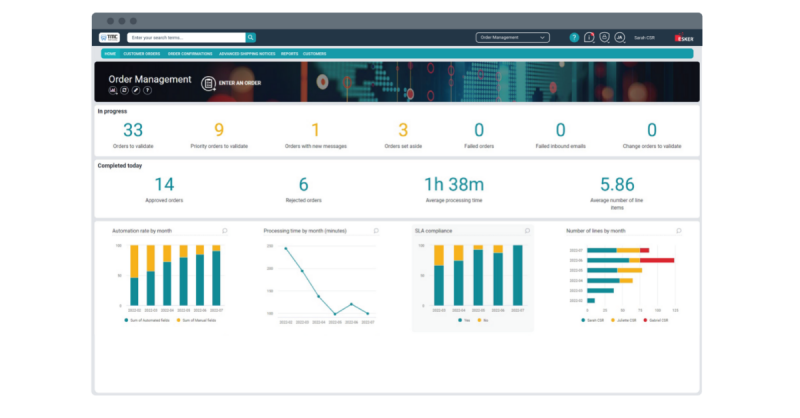The height and width of the screenshot is (418, 800).
Task: Click zoom icon on Processing time chart
Action: pos(375,230)
